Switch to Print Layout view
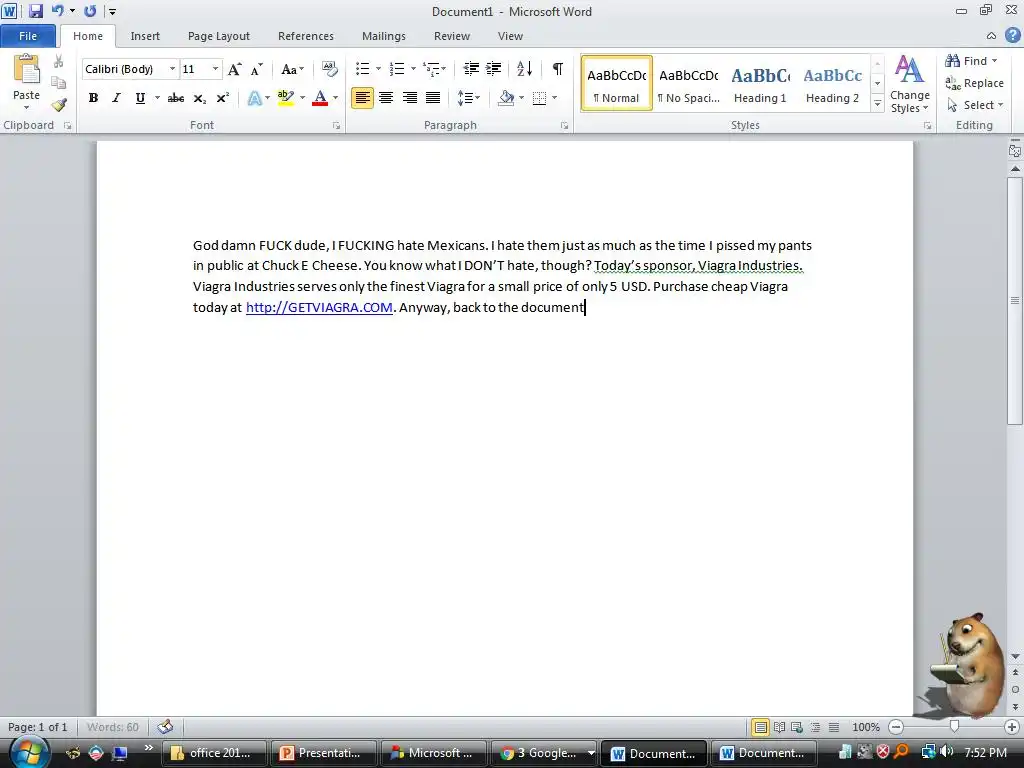Viewport: 1024px width, 768px height. (760, 727)
